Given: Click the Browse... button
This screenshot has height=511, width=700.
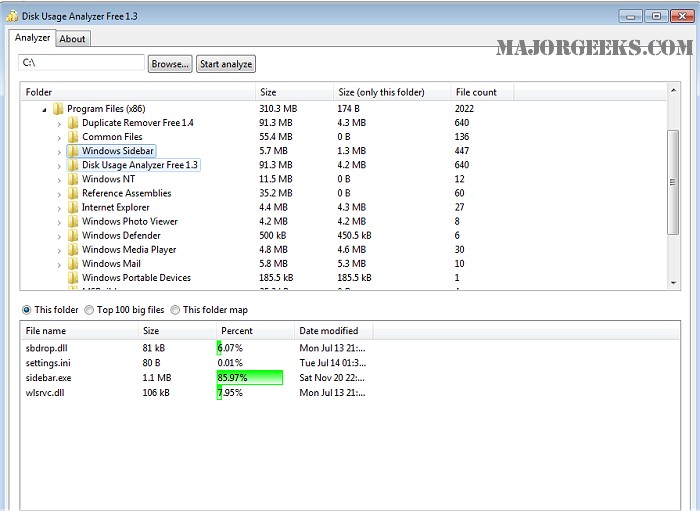Looking at the screenshot, I should pos(170,64).
